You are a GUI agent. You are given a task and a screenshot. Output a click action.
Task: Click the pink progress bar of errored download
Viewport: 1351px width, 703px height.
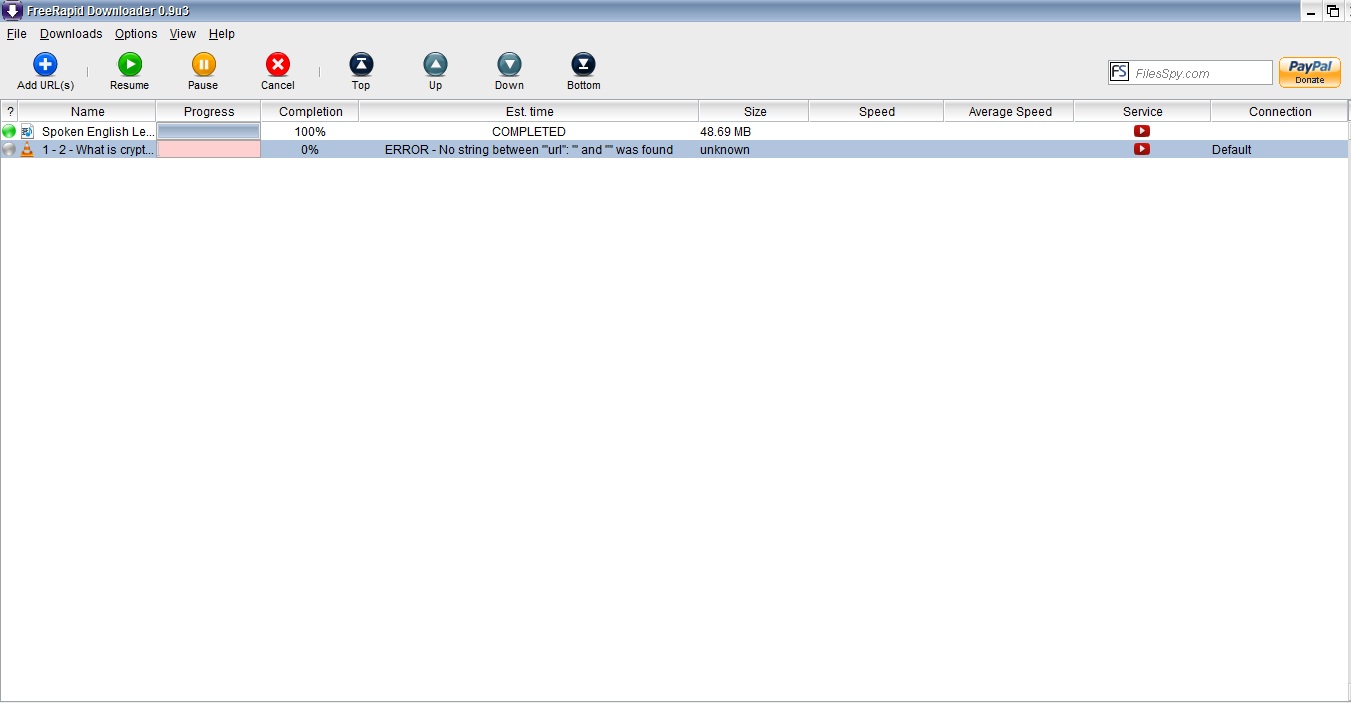tap(209, 150)
